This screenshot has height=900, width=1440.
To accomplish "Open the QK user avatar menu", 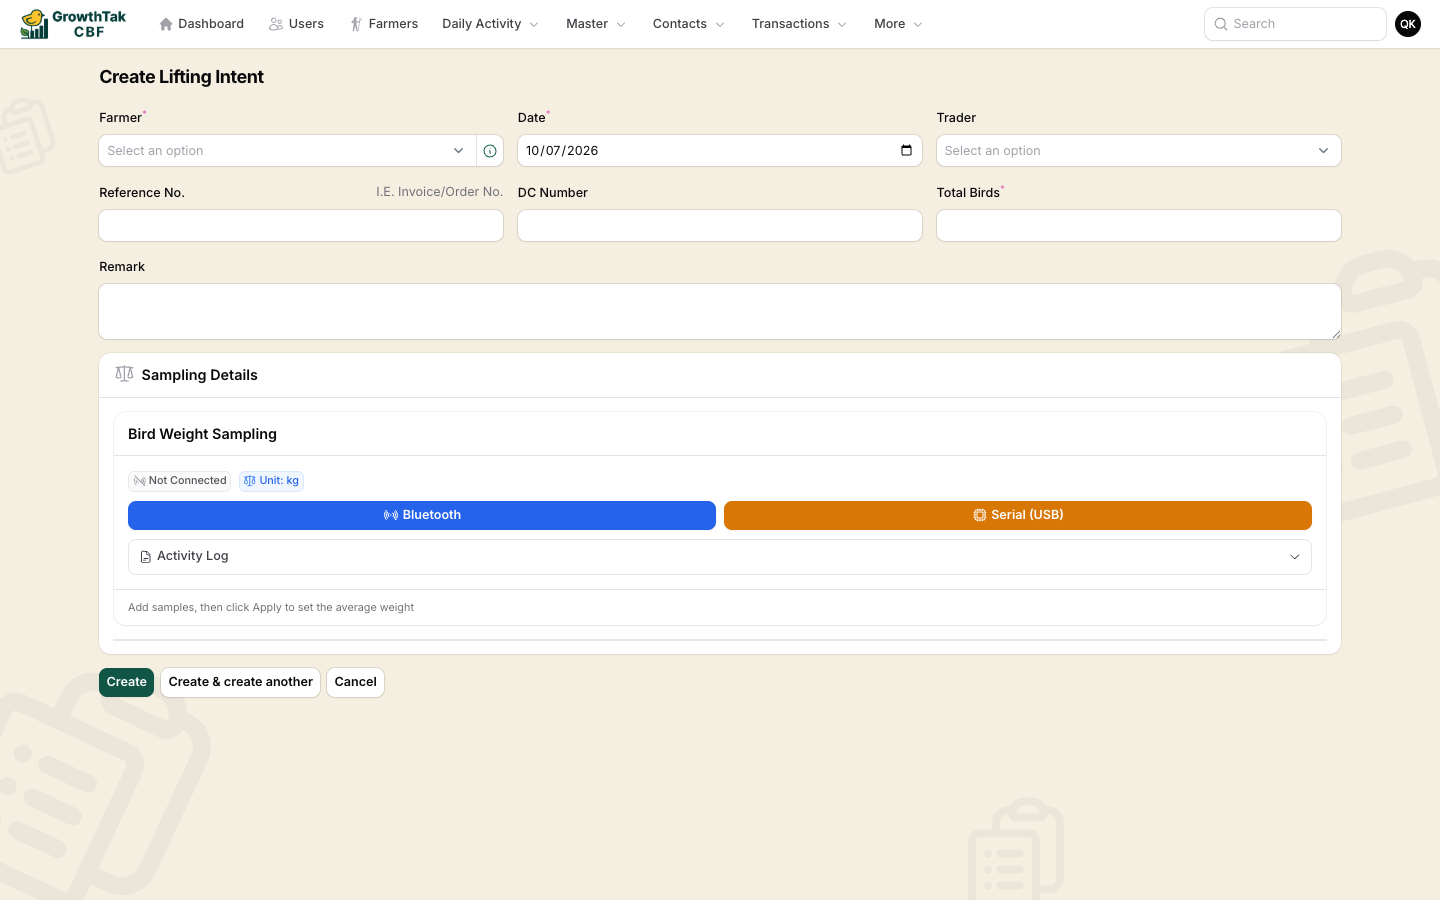I will [1408, 24].
